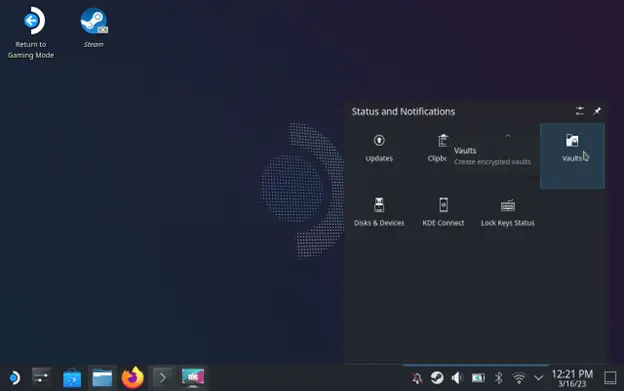
Task: Open the Bluetooth tray icon
Action: 498,377
